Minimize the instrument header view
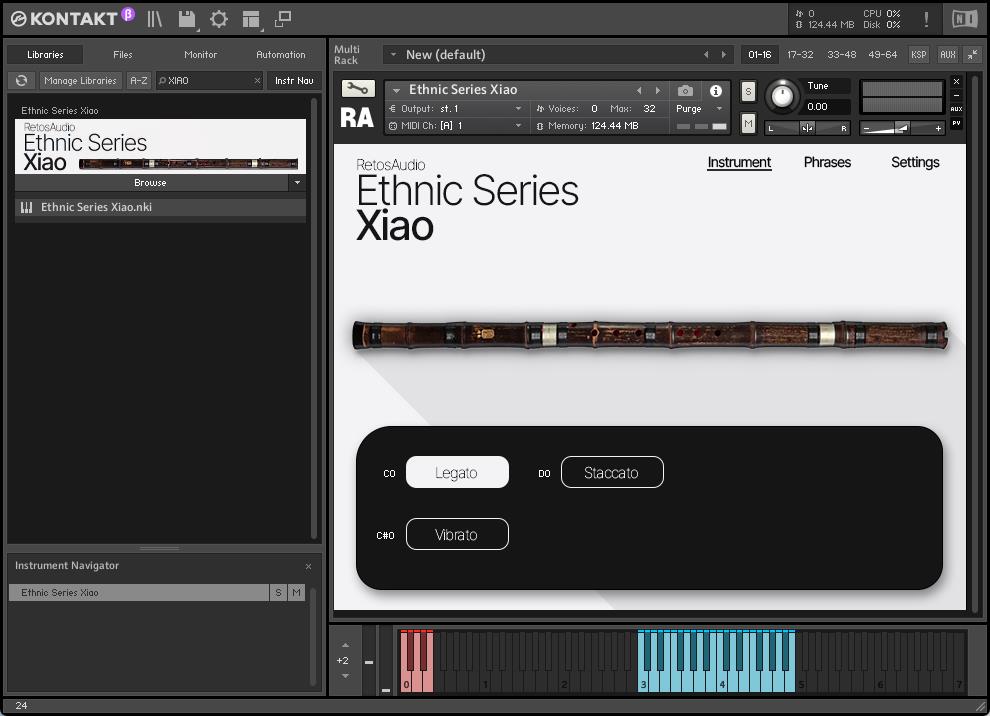The width and height of the screenshot is (990, 716). (x=957, y=95)
